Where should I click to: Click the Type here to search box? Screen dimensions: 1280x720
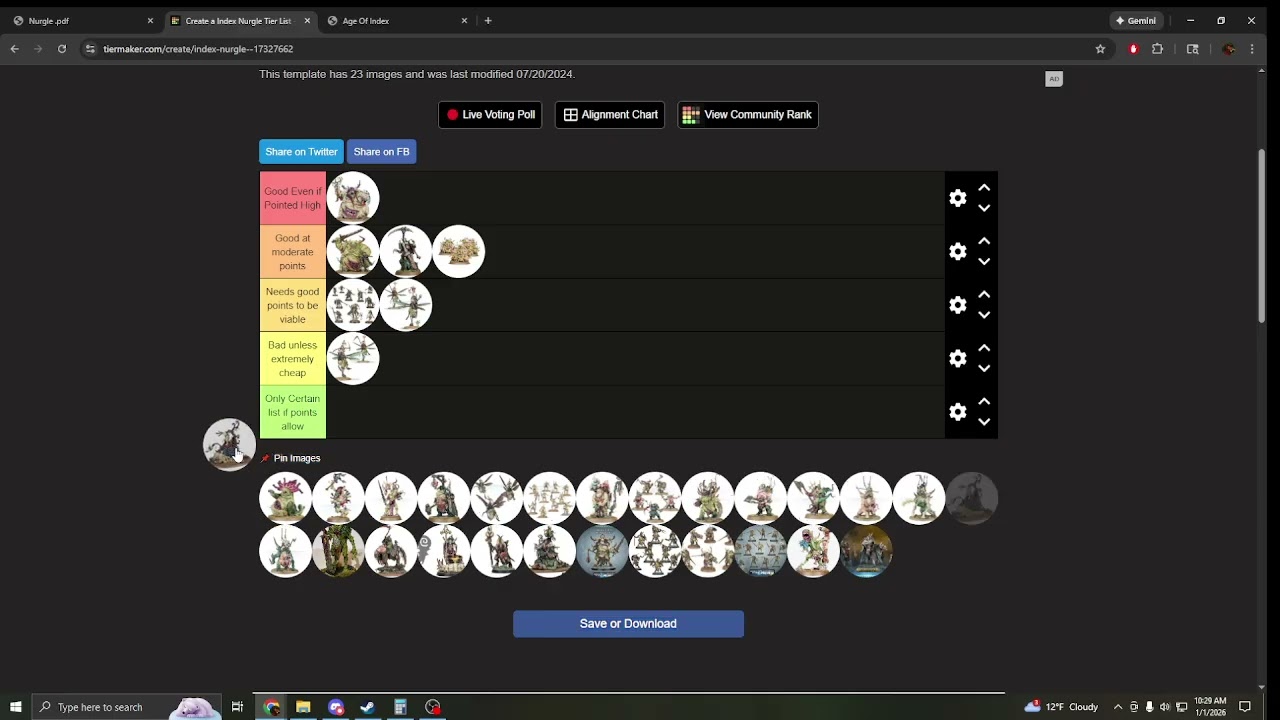click(x=127, y=707)
